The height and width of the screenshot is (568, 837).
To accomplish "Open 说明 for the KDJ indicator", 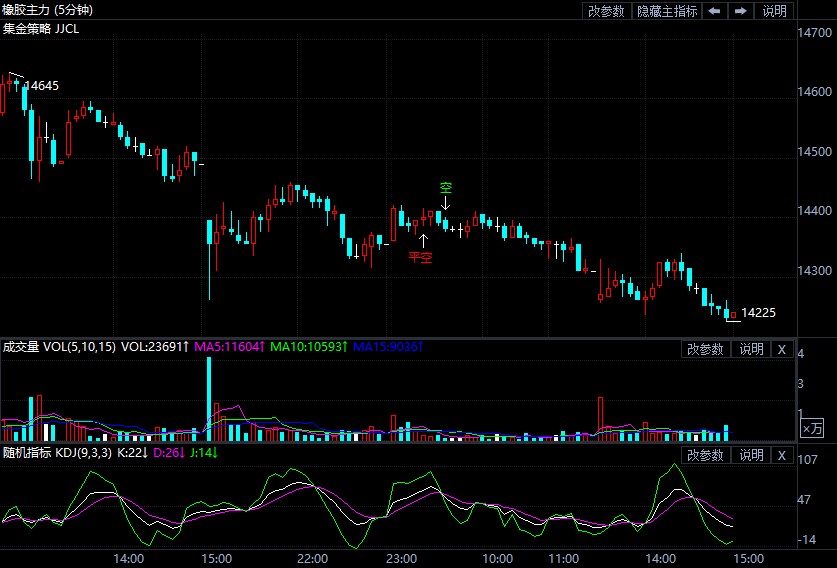I will (x=751, y=455).
